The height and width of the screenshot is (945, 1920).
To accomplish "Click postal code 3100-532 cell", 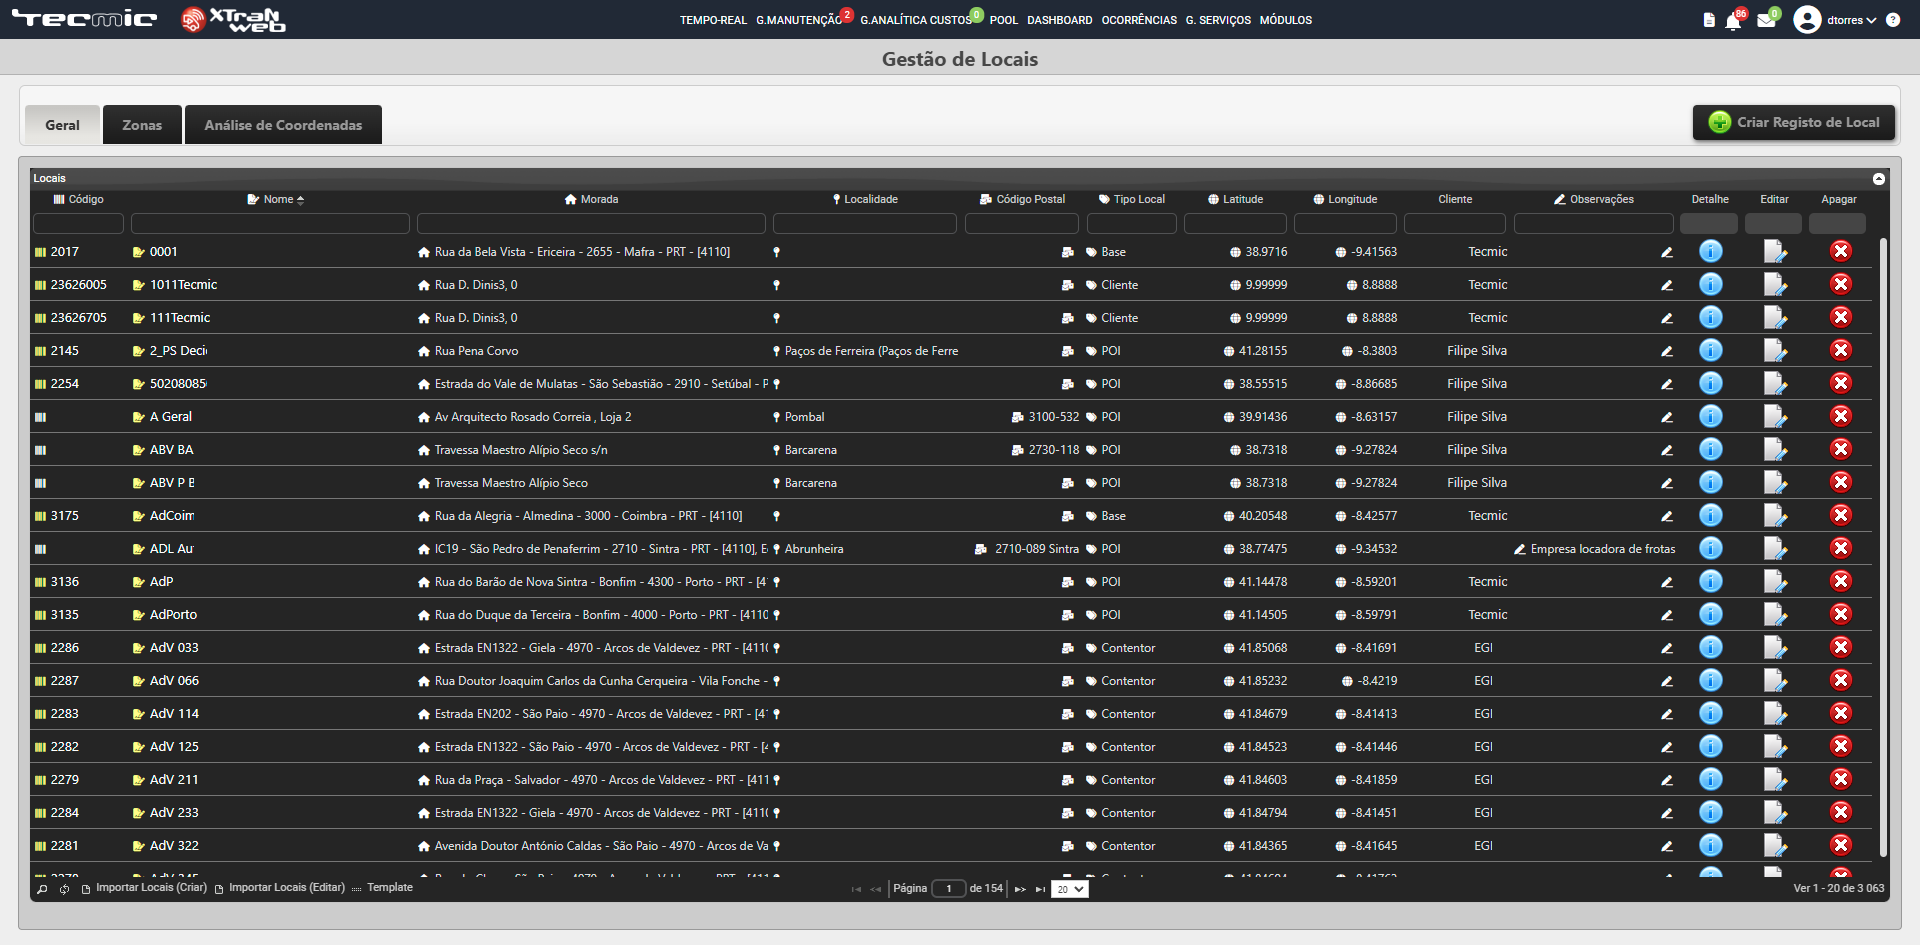I will coord(1054,417).
